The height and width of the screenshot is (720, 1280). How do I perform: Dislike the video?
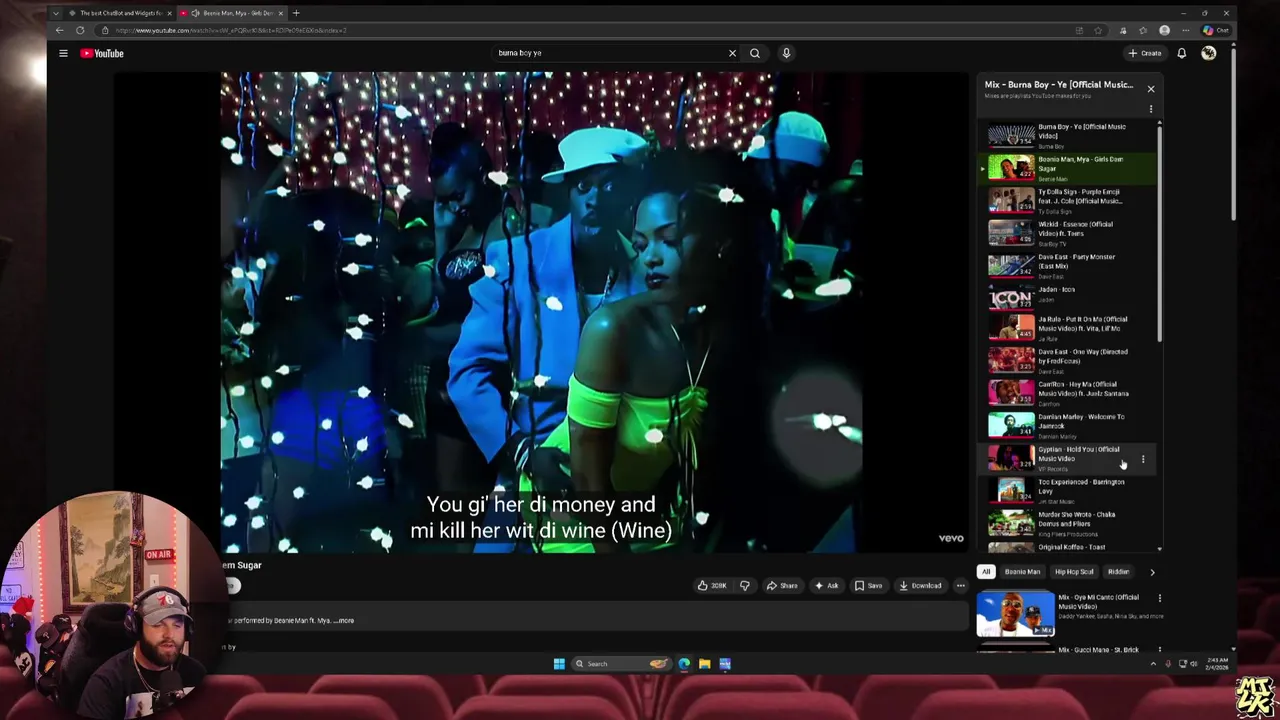point(744,585)
